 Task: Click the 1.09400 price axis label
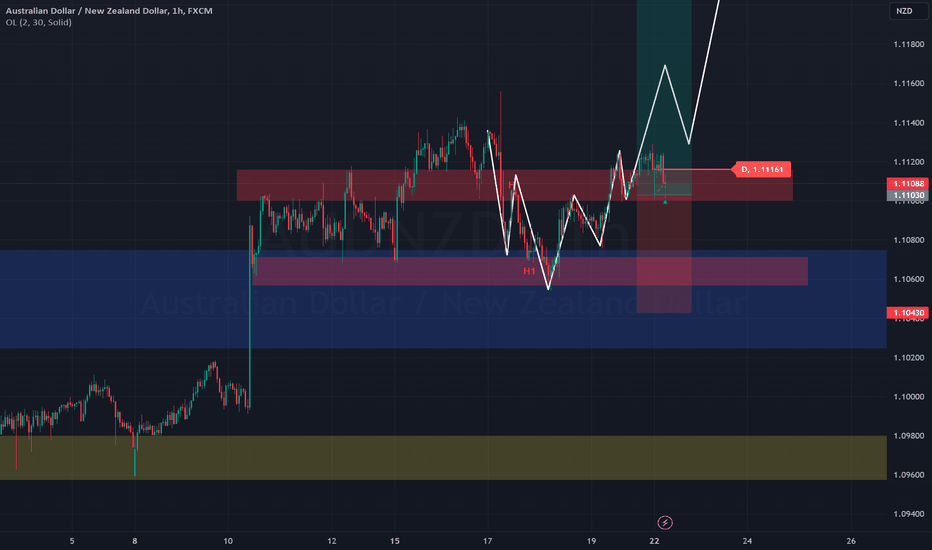(909, 514)
